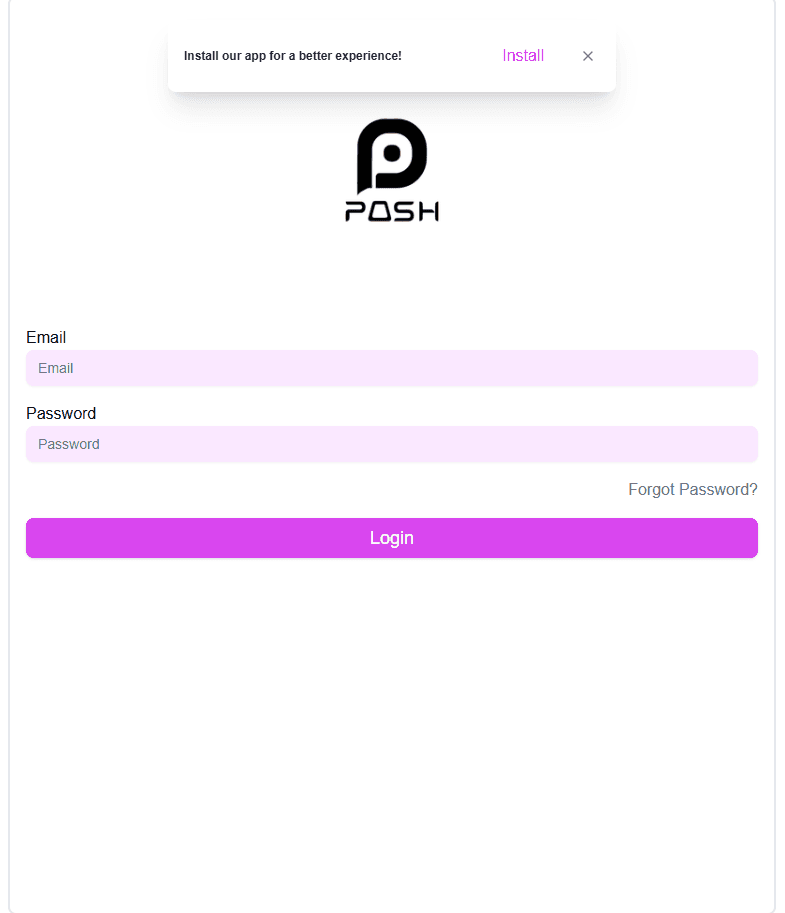Open the Forgot Password link

(692, 489)
